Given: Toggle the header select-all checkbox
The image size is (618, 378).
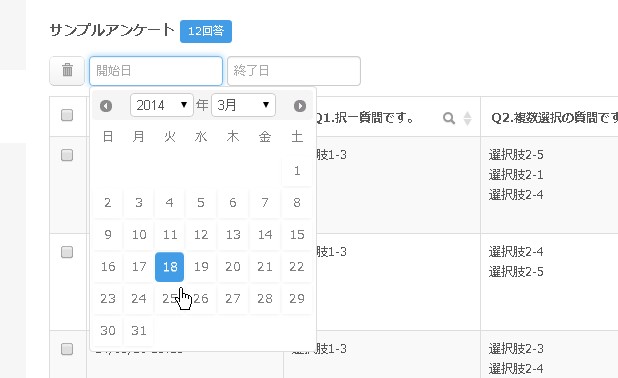Looking at the screenshot, I should coord(67,115).
